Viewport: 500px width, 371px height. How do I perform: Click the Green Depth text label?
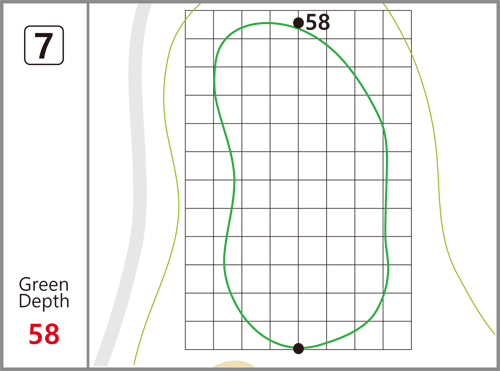(44, 293)
